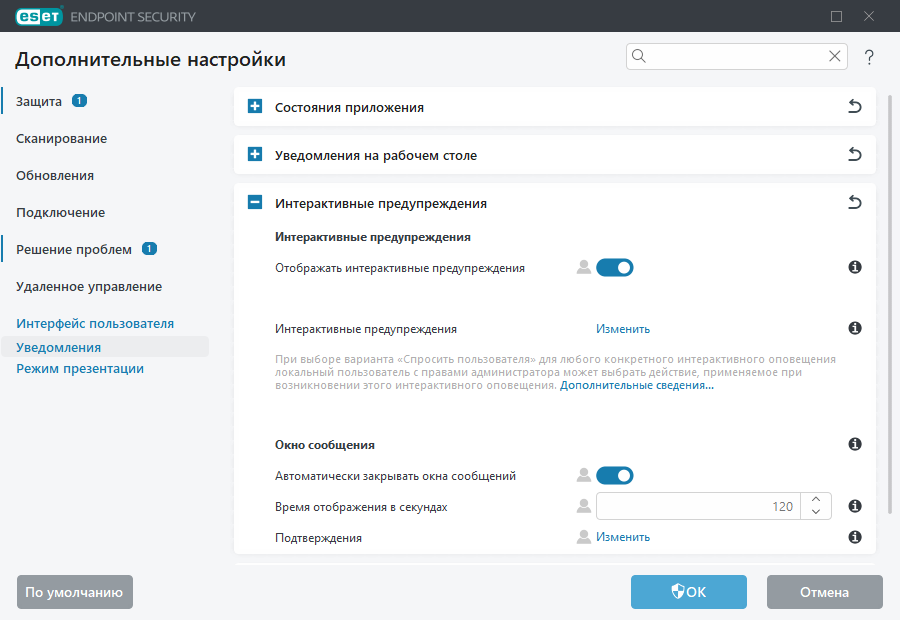The image size is (900, 620).
Task: Disable Отображать интерактивные предупреждения
Action: [615, 267]
